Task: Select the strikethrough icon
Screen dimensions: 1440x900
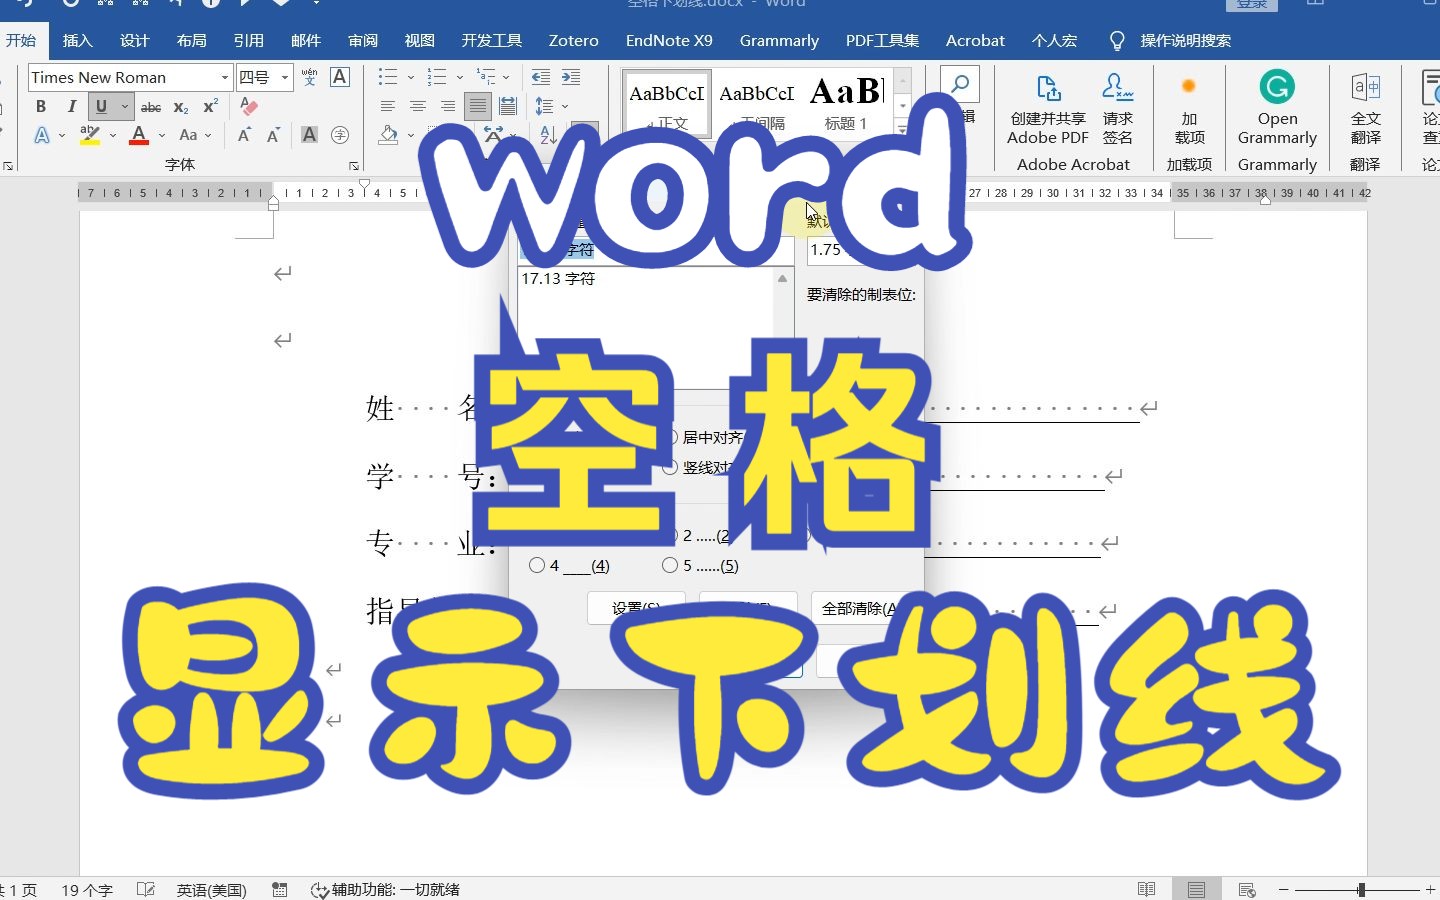Action: 150,106
